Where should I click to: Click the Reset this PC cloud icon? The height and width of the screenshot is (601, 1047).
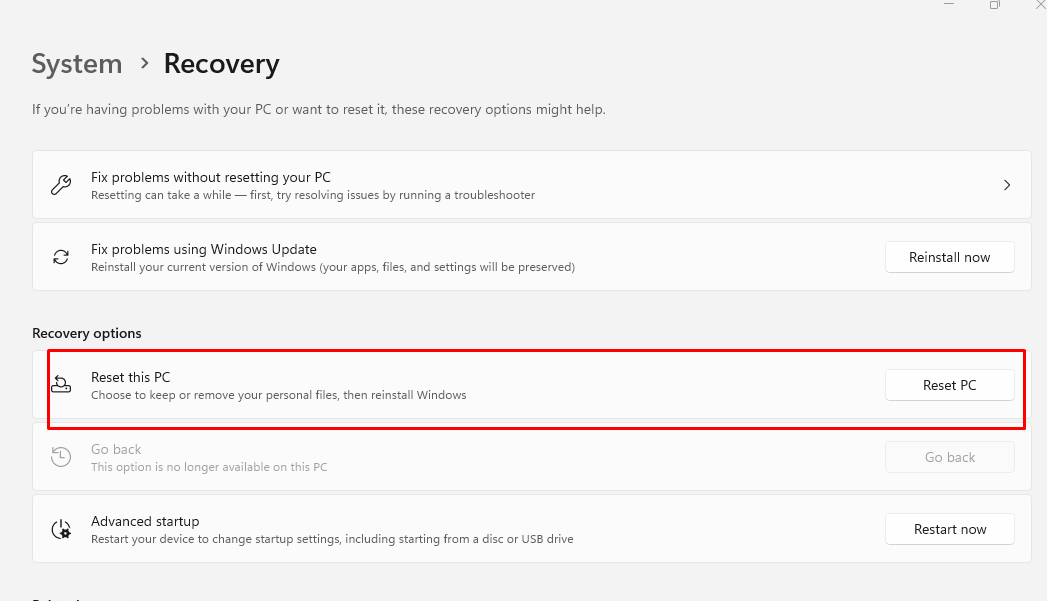[61, 384]
